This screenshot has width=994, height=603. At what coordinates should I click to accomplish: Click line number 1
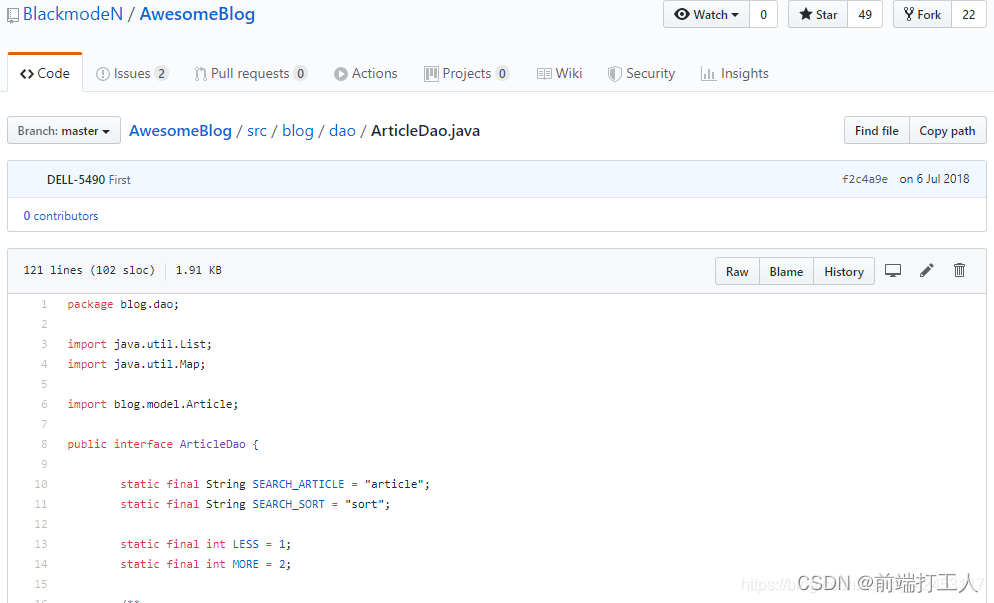pyautogui.click(x=44, y=304)
